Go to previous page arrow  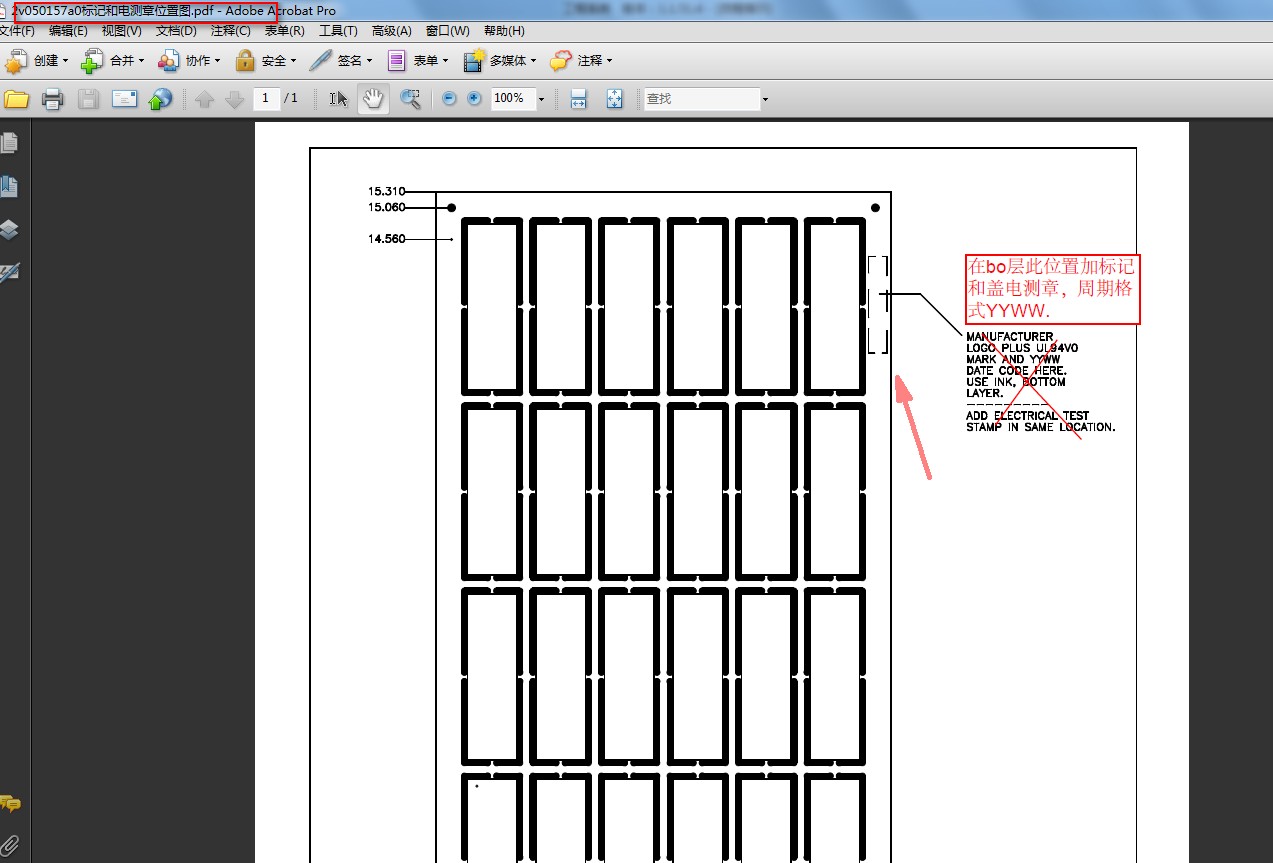(x=205, y=99)
